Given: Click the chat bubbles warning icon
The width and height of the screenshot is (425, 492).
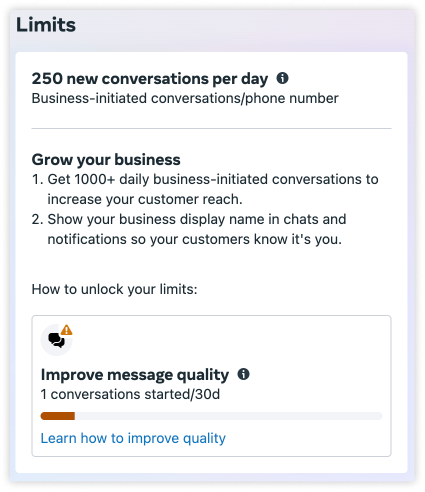Looking at the screenshot, I should click(x=56, y=340).
